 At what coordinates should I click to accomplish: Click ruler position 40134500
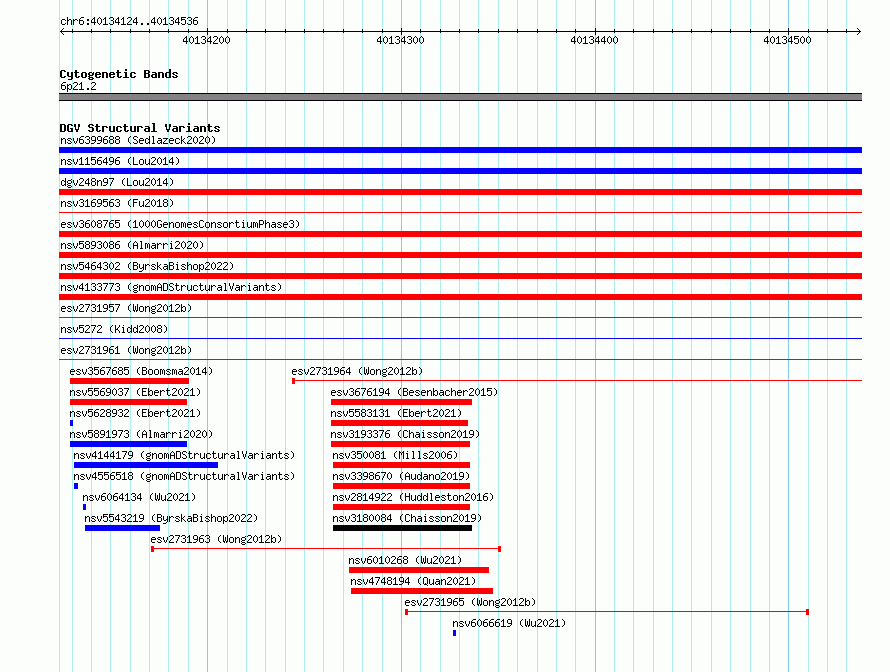788,40
